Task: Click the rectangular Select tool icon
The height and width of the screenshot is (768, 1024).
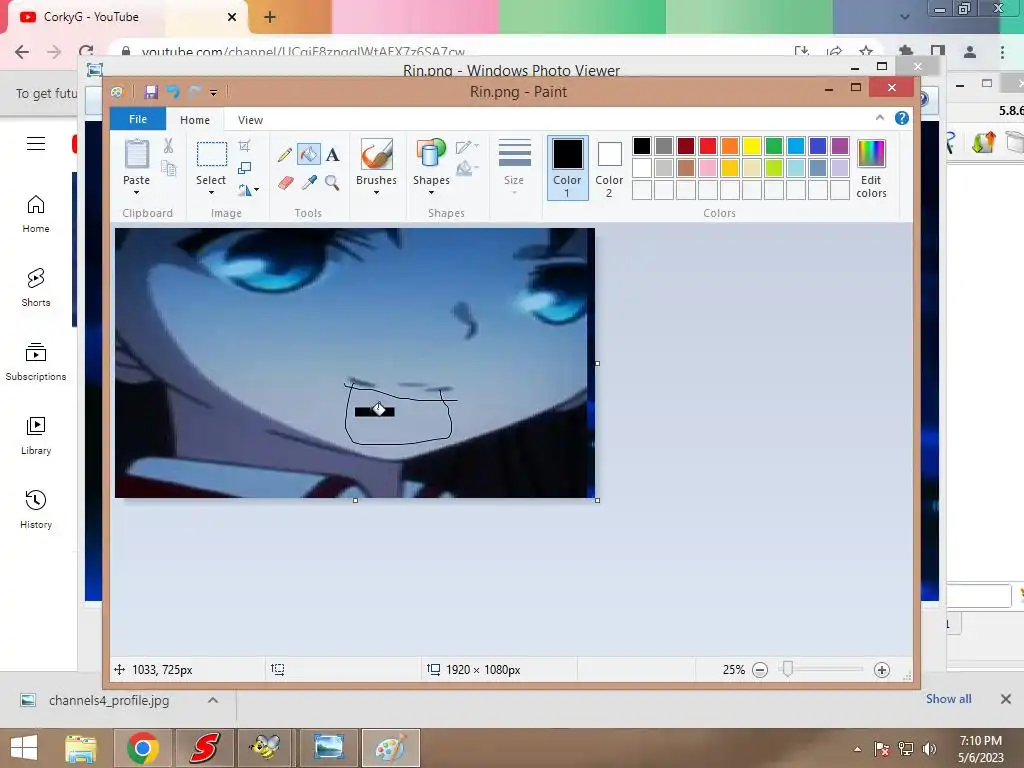Action: tap(212, 155)
